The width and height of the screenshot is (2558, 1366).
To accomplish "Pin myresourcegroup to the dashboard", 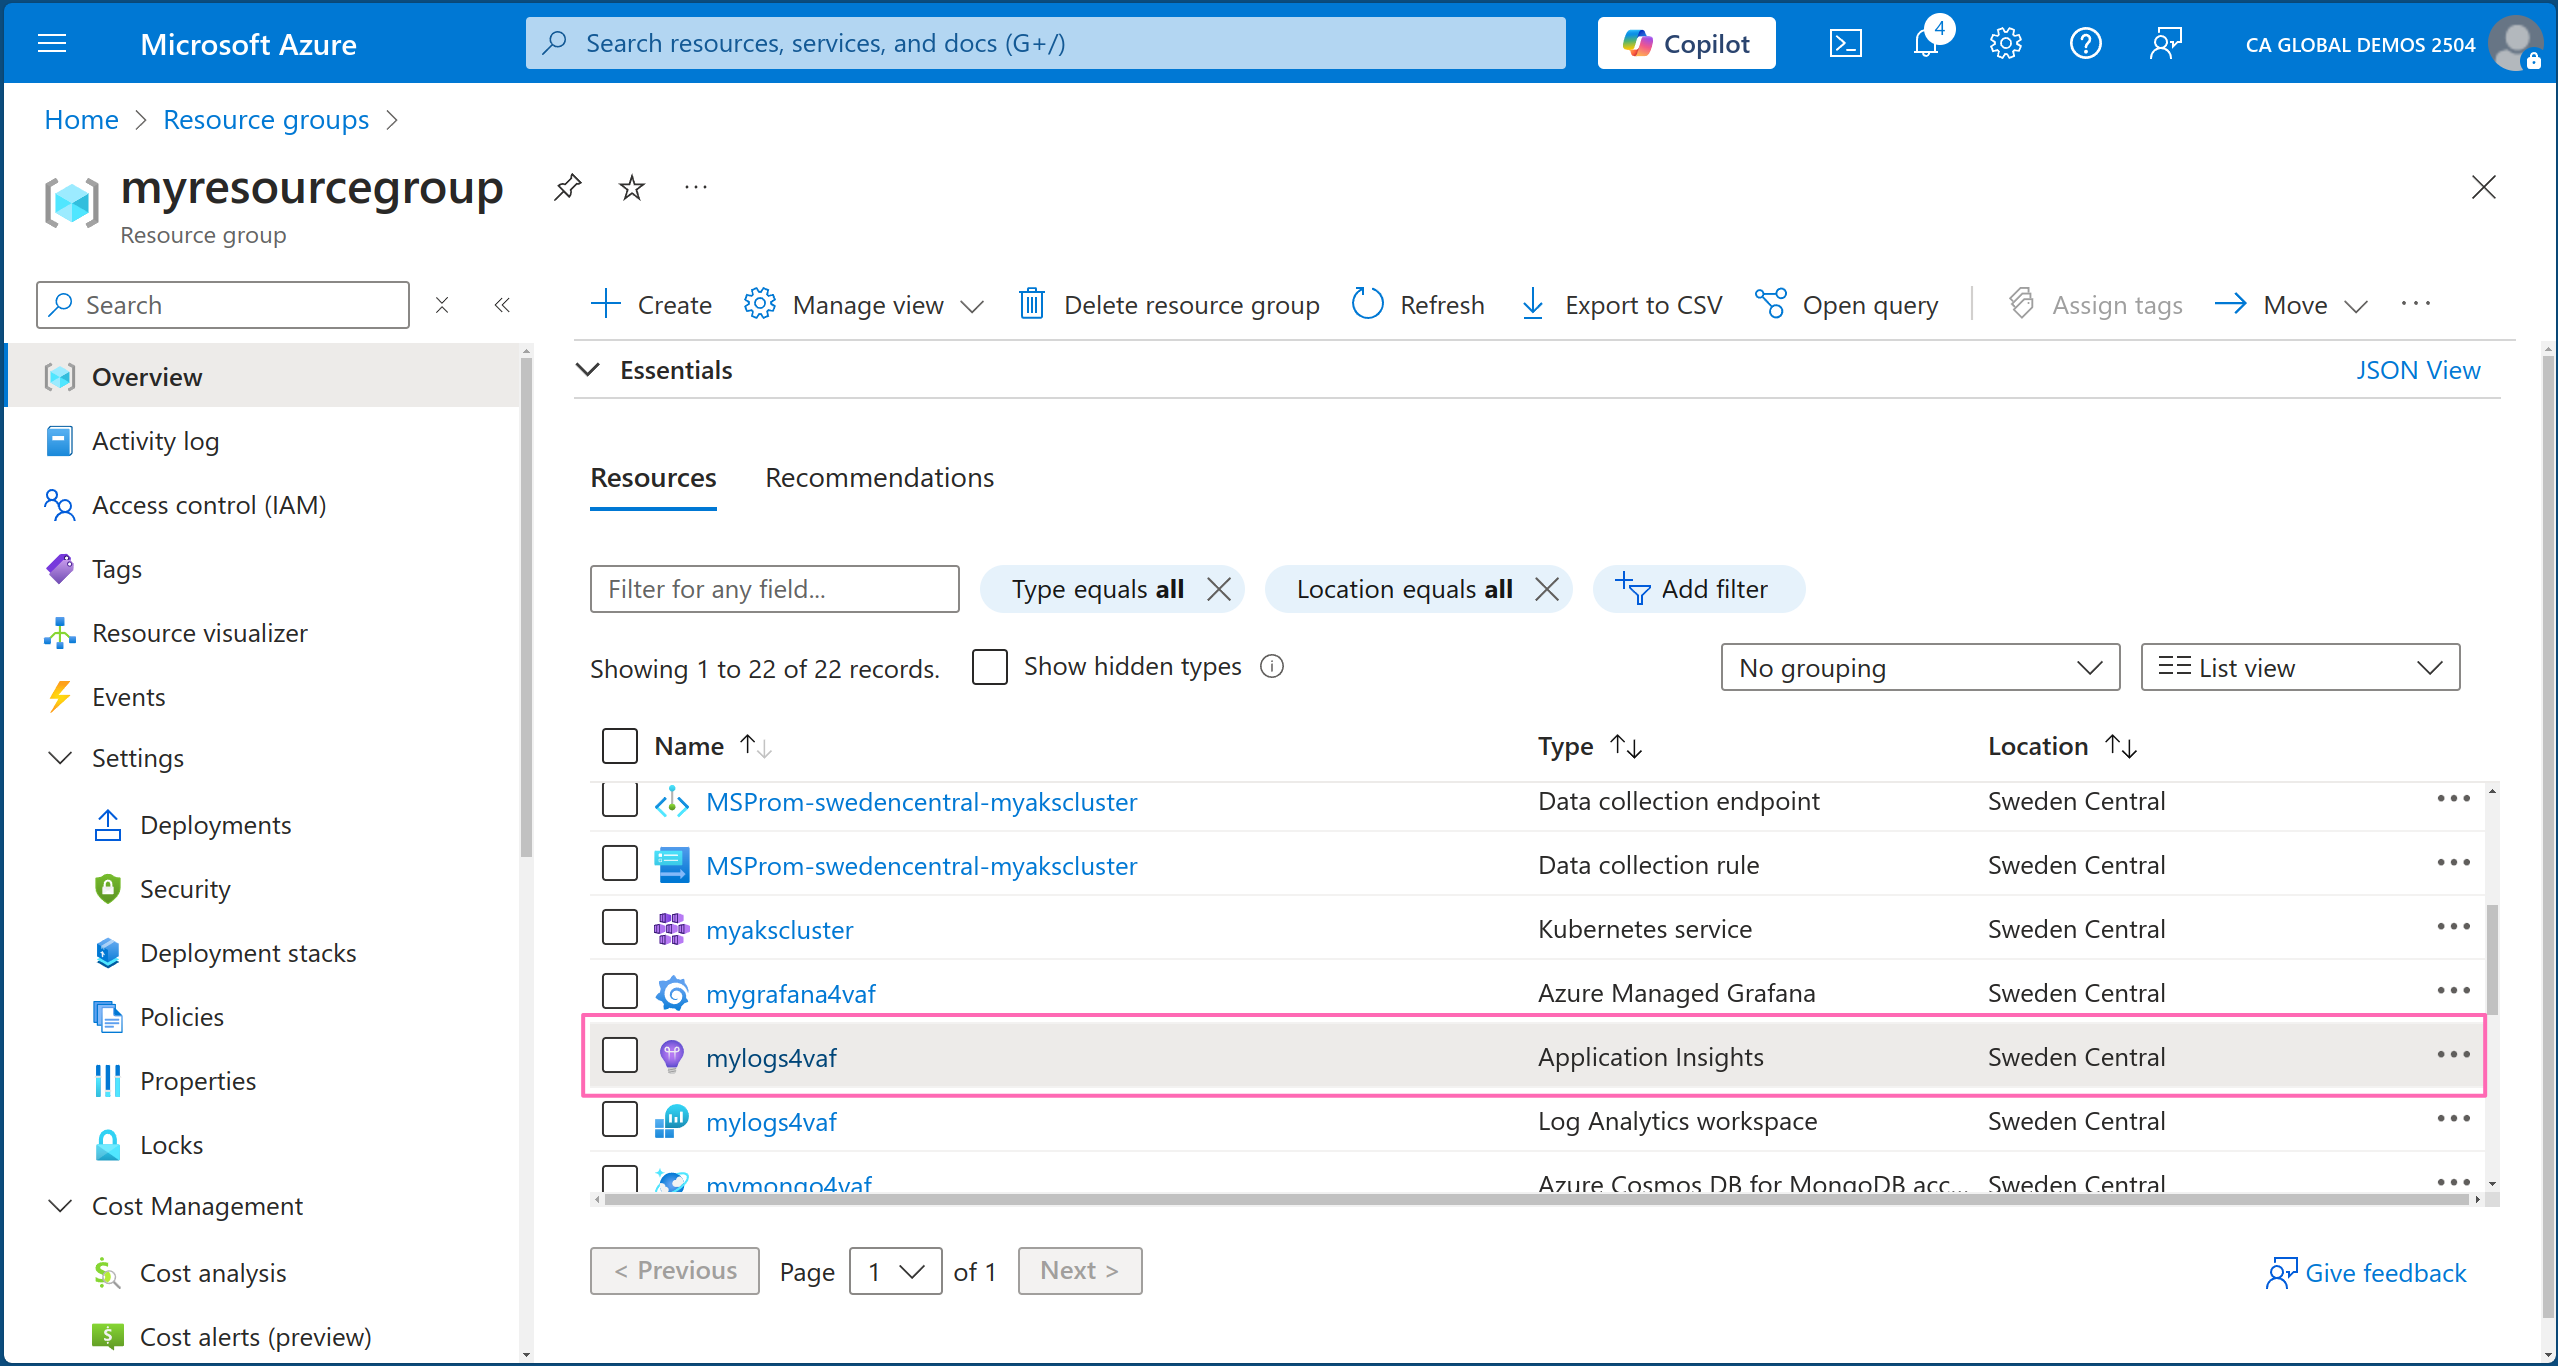I will [x=568, y=187].
